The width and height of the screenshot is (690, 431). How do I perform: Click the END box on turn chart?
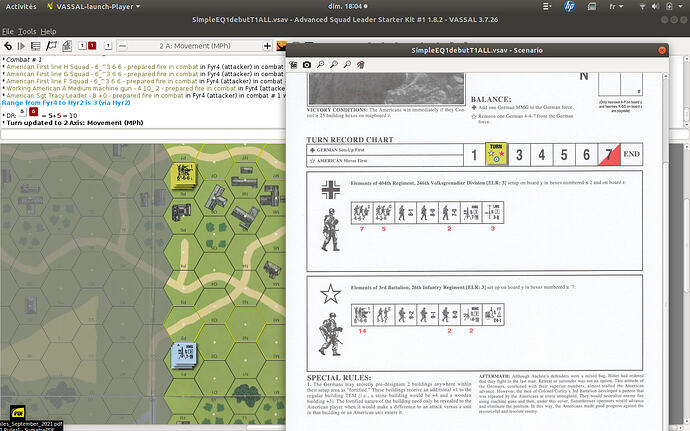click(631, 154)
